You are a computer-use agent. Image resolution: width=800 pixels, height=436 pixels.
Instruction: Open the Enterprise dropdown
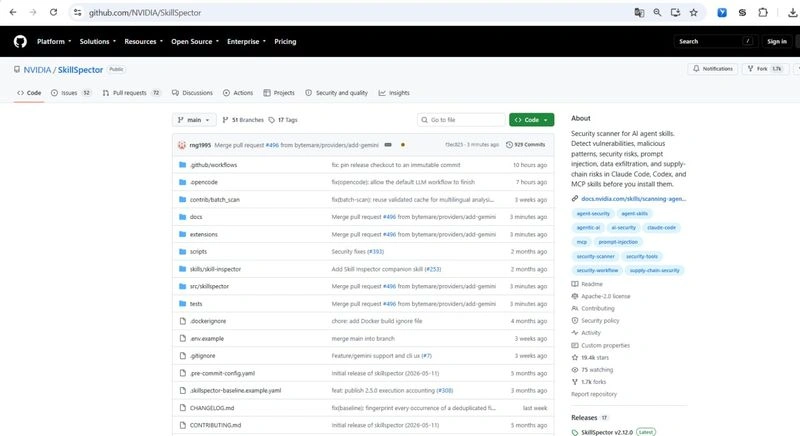pos(246,41)
